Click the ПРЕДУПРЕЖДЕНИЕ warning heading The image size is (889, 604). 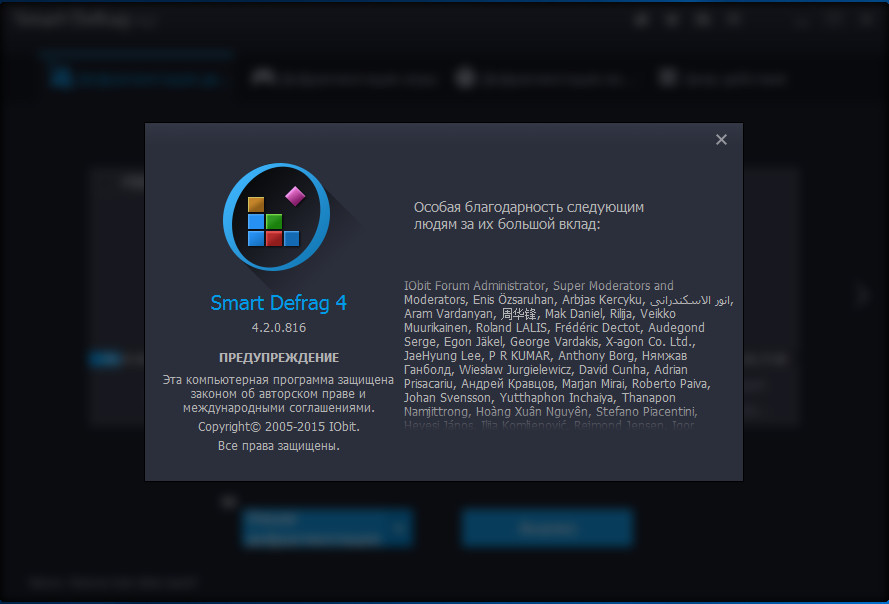pos(278,357)
